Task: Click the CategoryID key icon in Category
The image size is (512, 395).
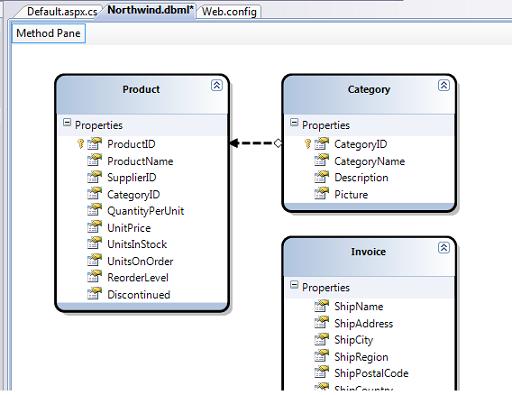Action: point(308,144)
